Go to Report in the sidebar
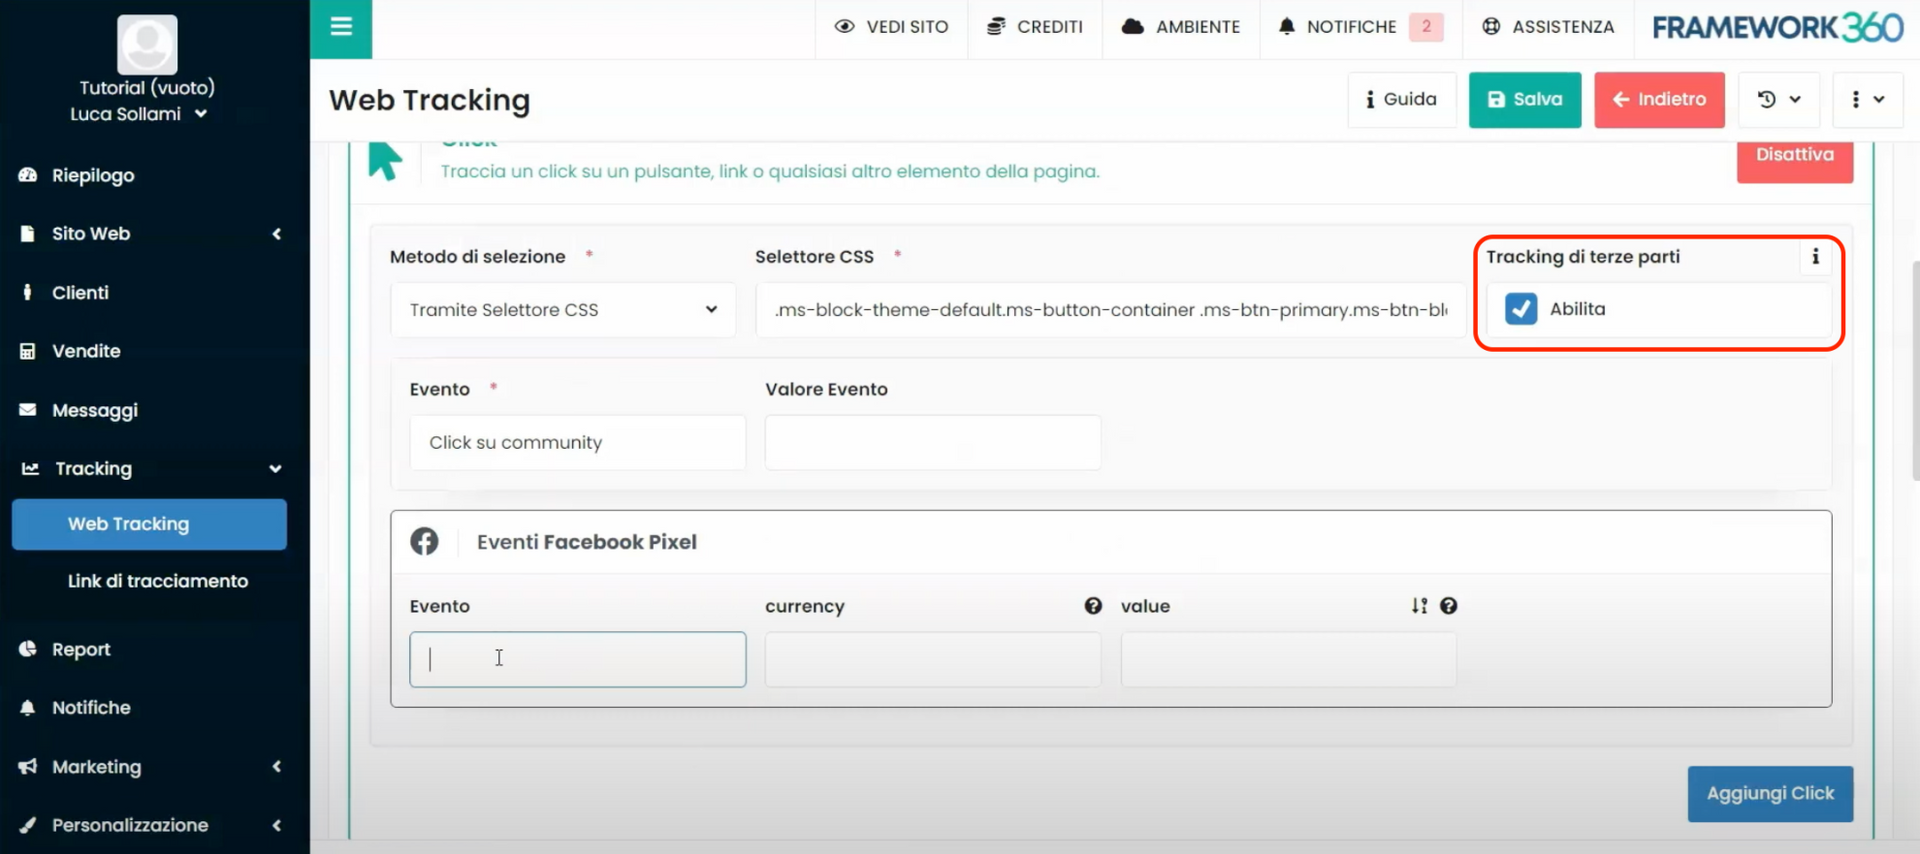 click(x=81, y=649)
